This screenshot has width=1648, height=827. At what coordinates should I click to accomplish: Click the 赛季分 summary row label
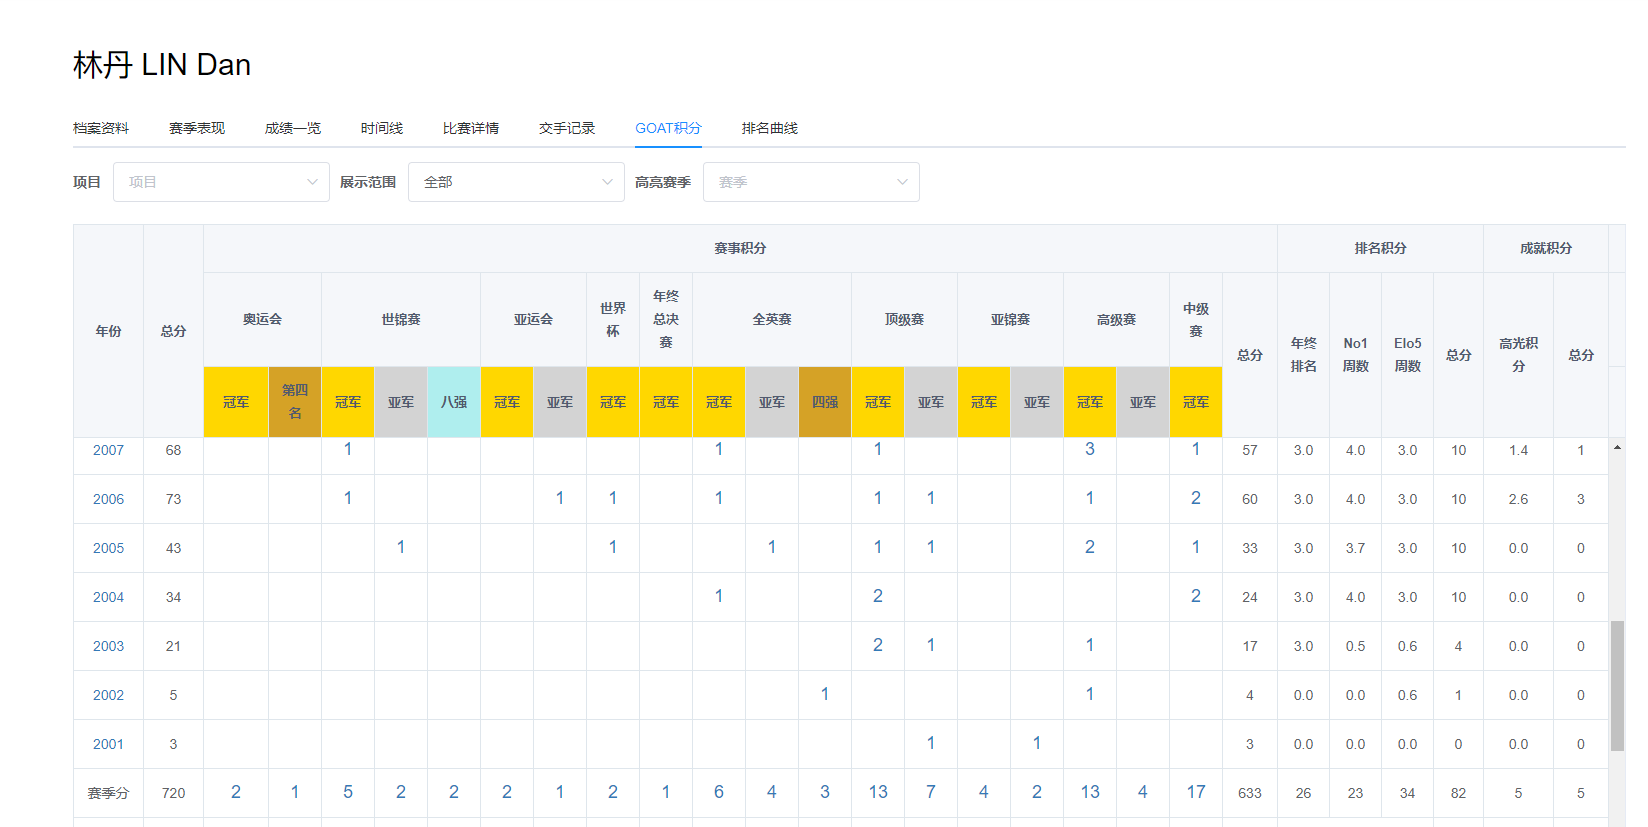(x=108, y=793)
